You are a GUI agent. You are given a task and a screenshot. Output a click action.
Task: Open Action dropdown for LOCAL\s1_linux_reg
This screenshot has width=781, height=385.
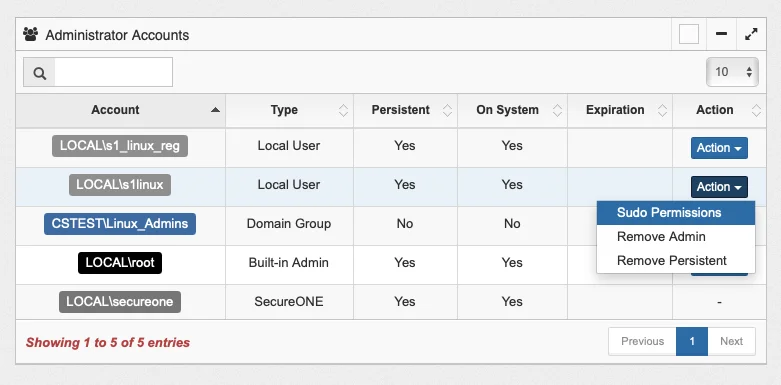click(719, 148)
